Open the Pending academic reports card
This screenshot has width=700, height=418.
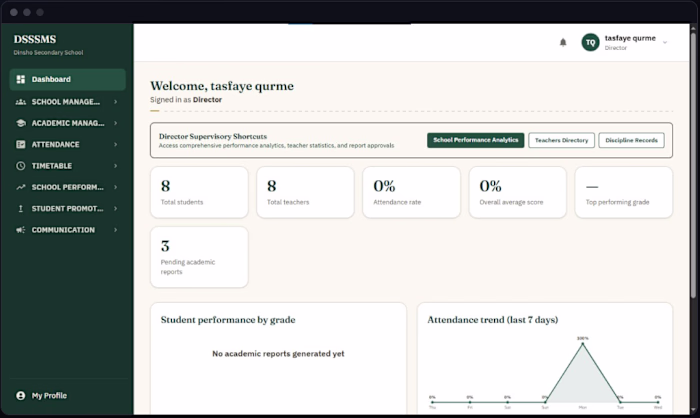[x=199, y=257]
